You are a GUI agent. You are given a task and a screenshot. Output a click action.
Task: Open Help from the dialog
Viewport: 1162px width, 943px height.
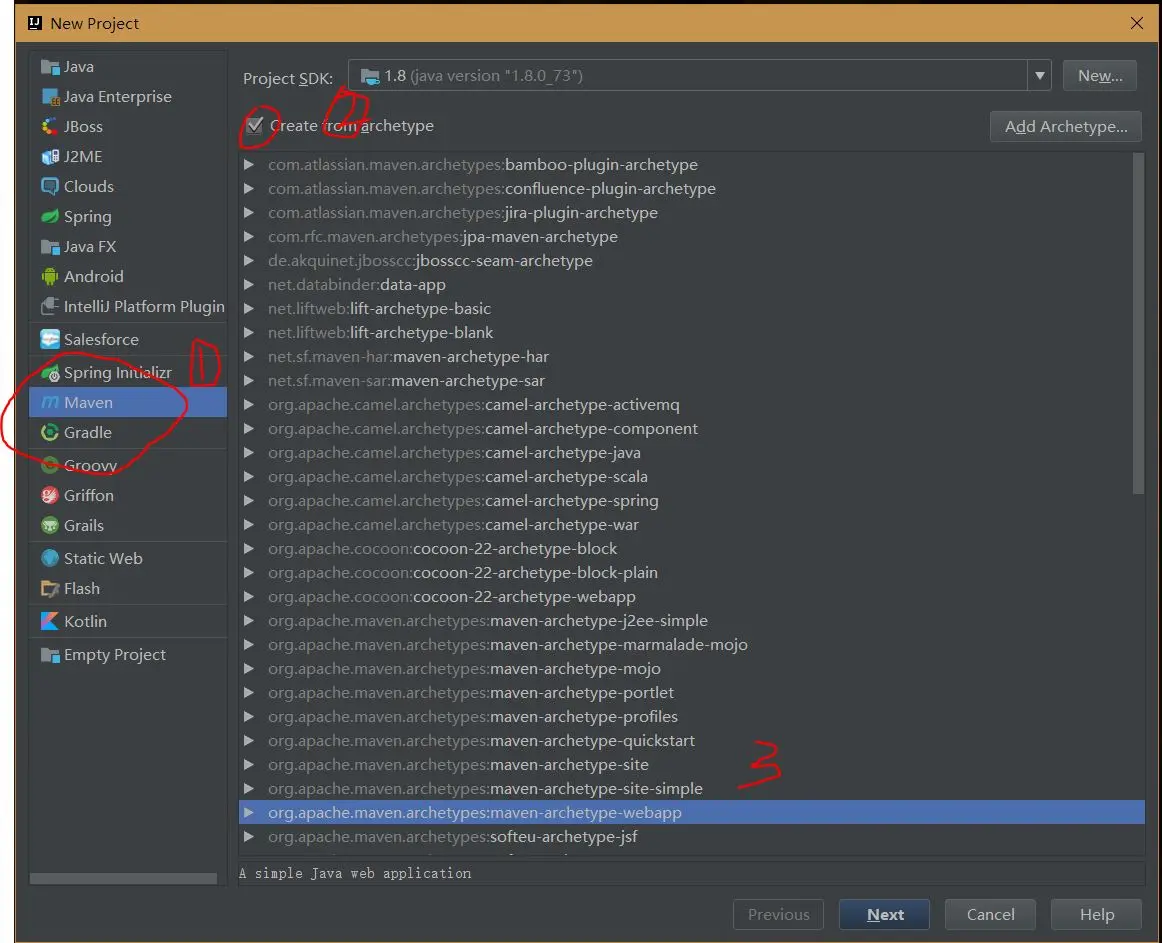(1096, 914)
